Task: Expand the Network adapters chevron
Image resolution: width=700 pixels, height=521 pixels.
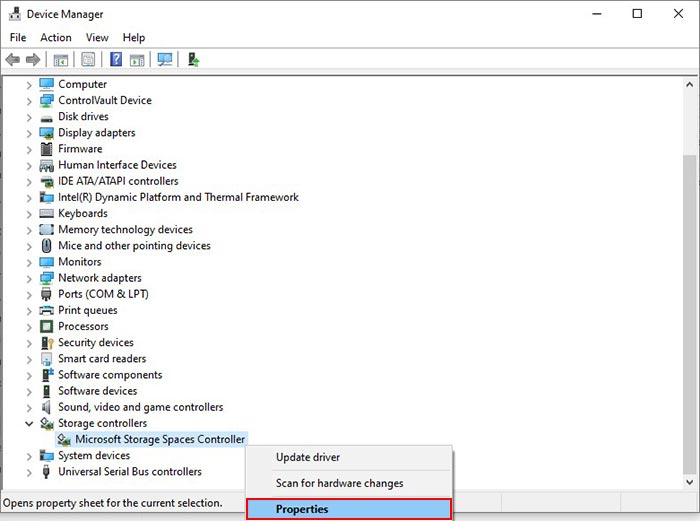Action: (29, 278)
